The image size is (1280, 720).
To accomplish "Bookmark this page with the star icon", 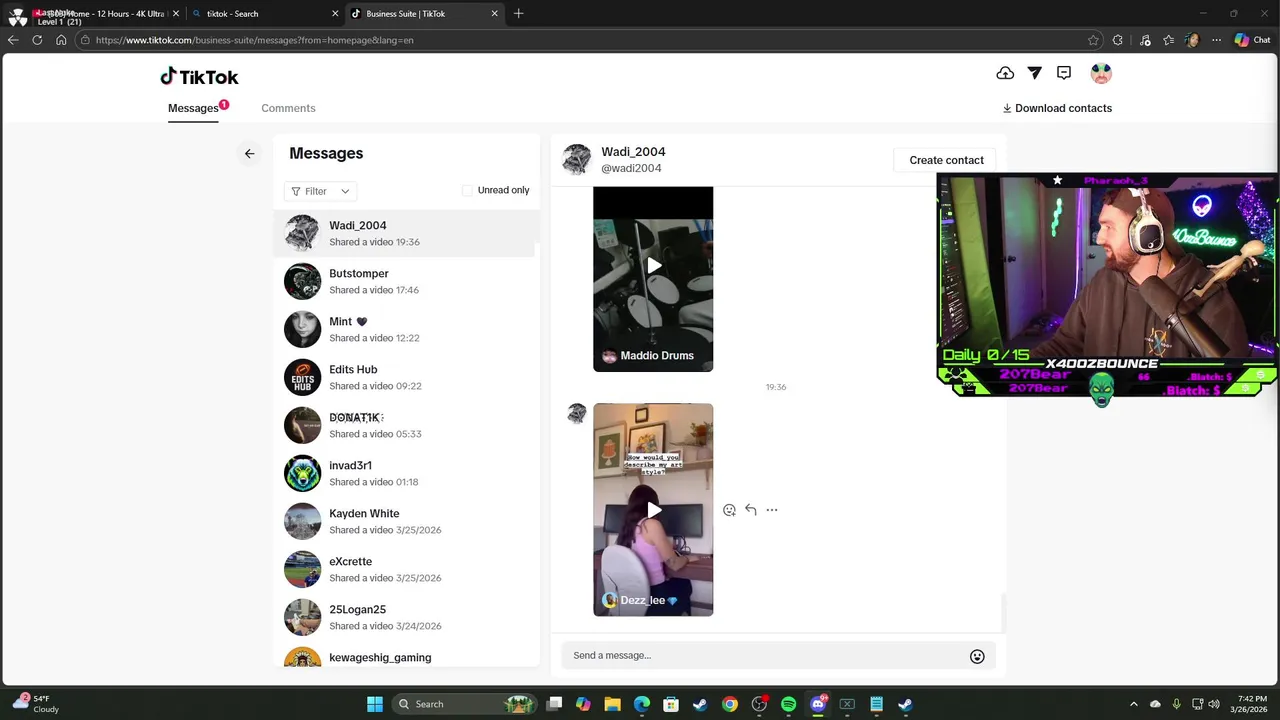I will tap(1093, 40).
